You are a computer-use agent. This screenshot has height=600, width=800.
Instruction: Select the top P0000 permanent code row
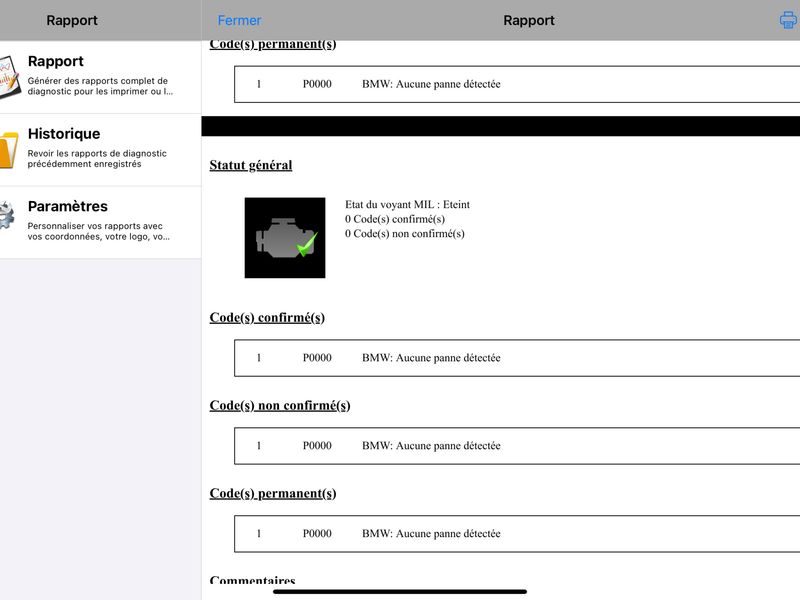[517, 84]
